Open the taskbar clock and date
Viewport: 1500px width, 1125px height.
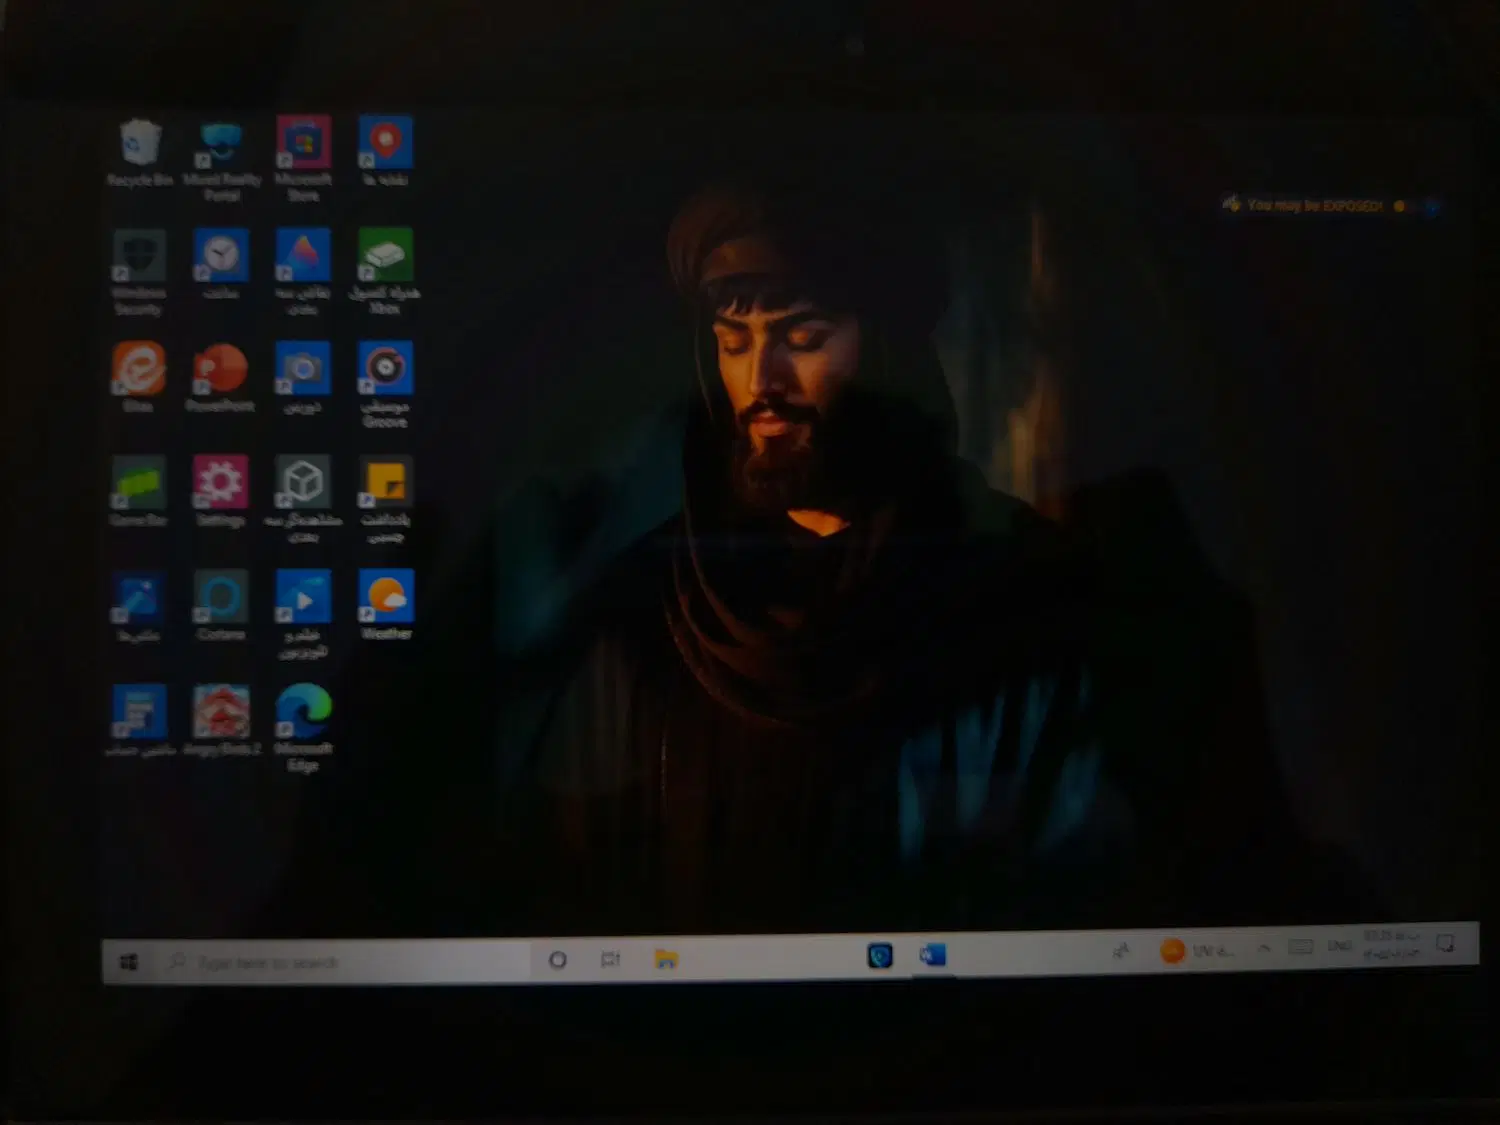(x=1391, y=944)
